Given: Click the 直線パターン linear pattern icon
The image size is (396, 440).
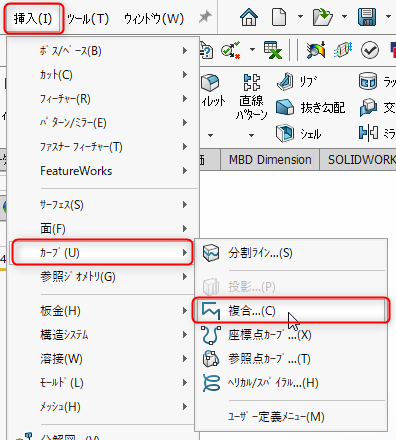Looking at the screenshot, I should click(252, 83).
